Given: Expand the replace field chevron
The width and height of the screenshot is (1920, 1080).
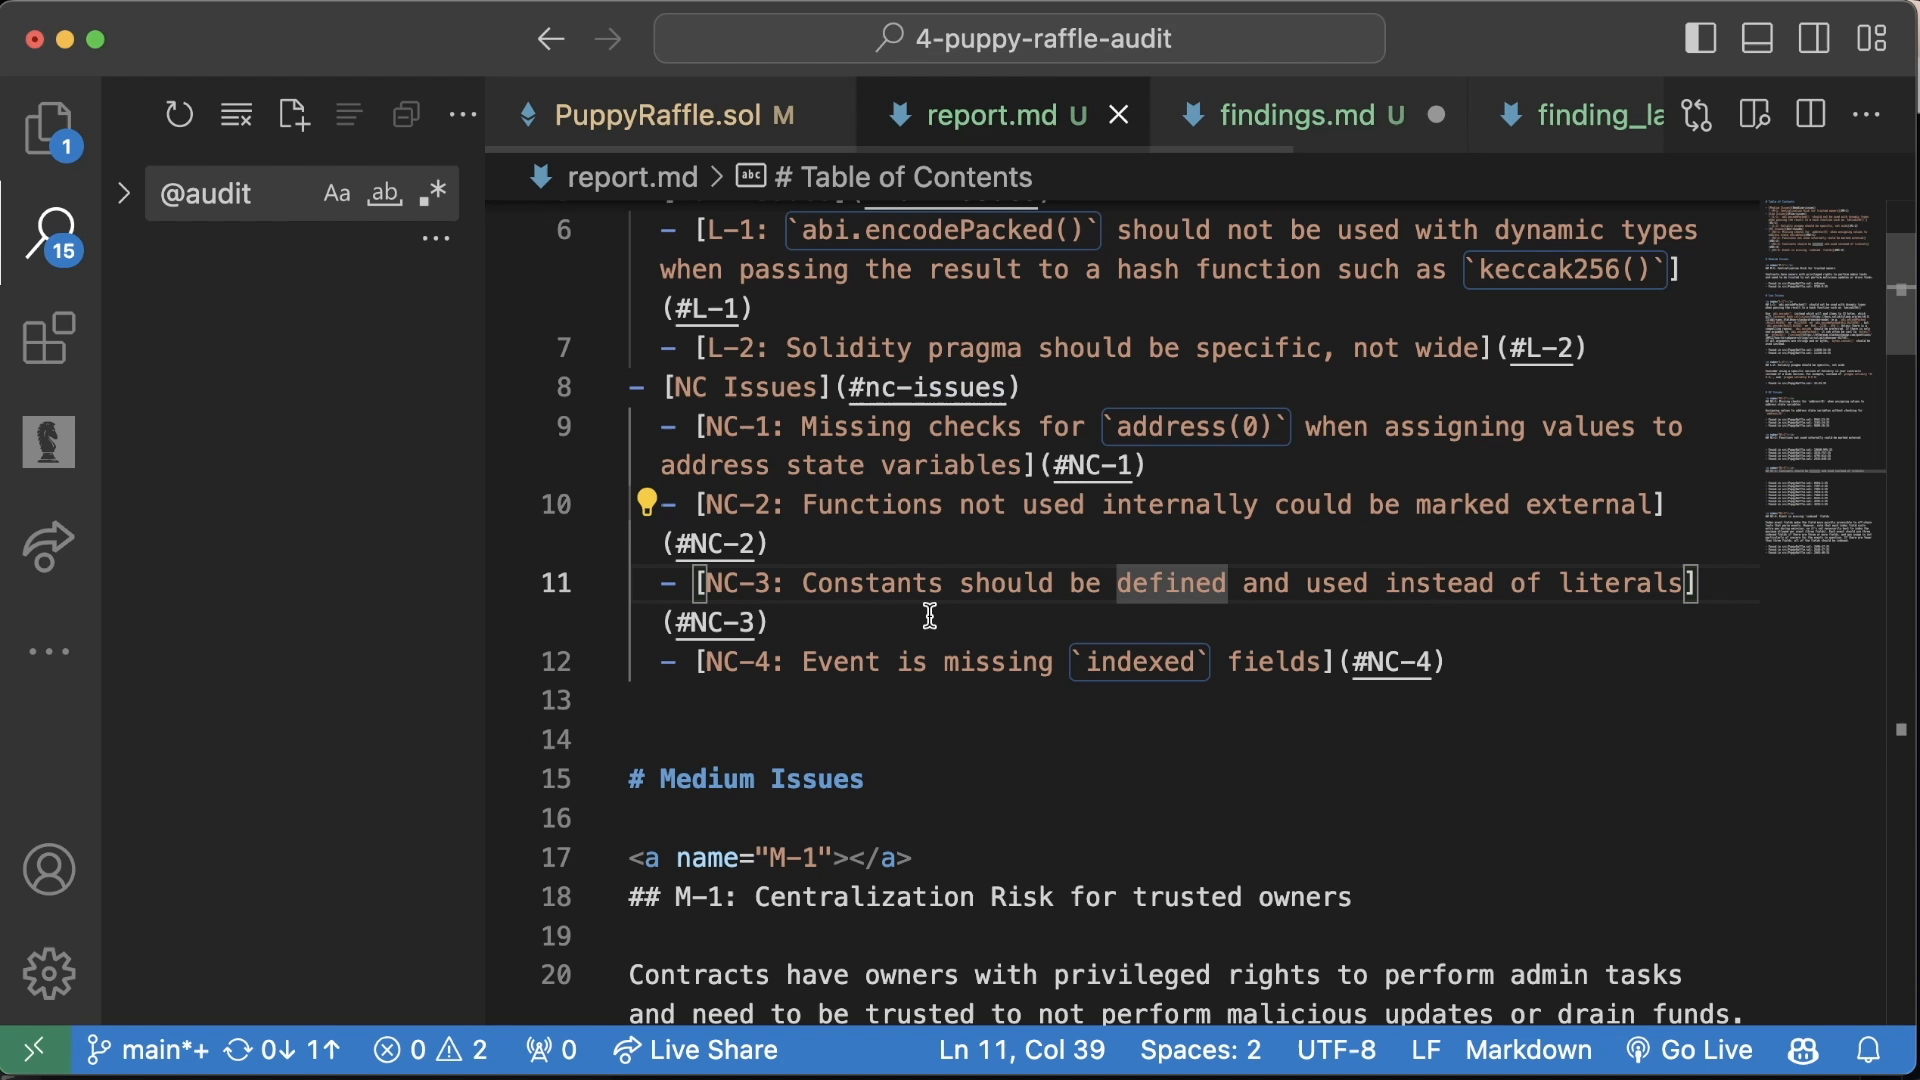Looking at the screenshot, I should (124, 193).
